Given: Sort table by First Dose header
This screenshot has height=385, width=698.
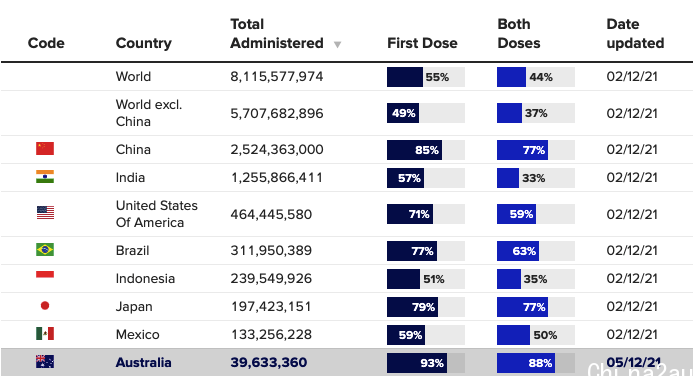Looking at the screenshot, I should pos(422,43).
